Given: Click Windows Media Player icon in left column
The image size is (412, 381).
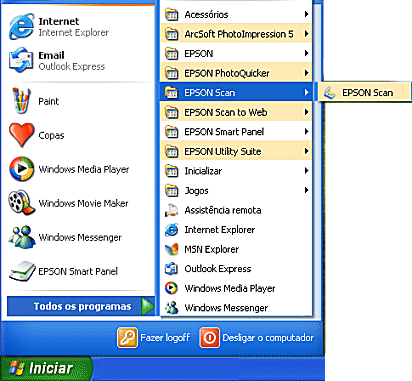Looking at the screenshot, I should point(21,169).
